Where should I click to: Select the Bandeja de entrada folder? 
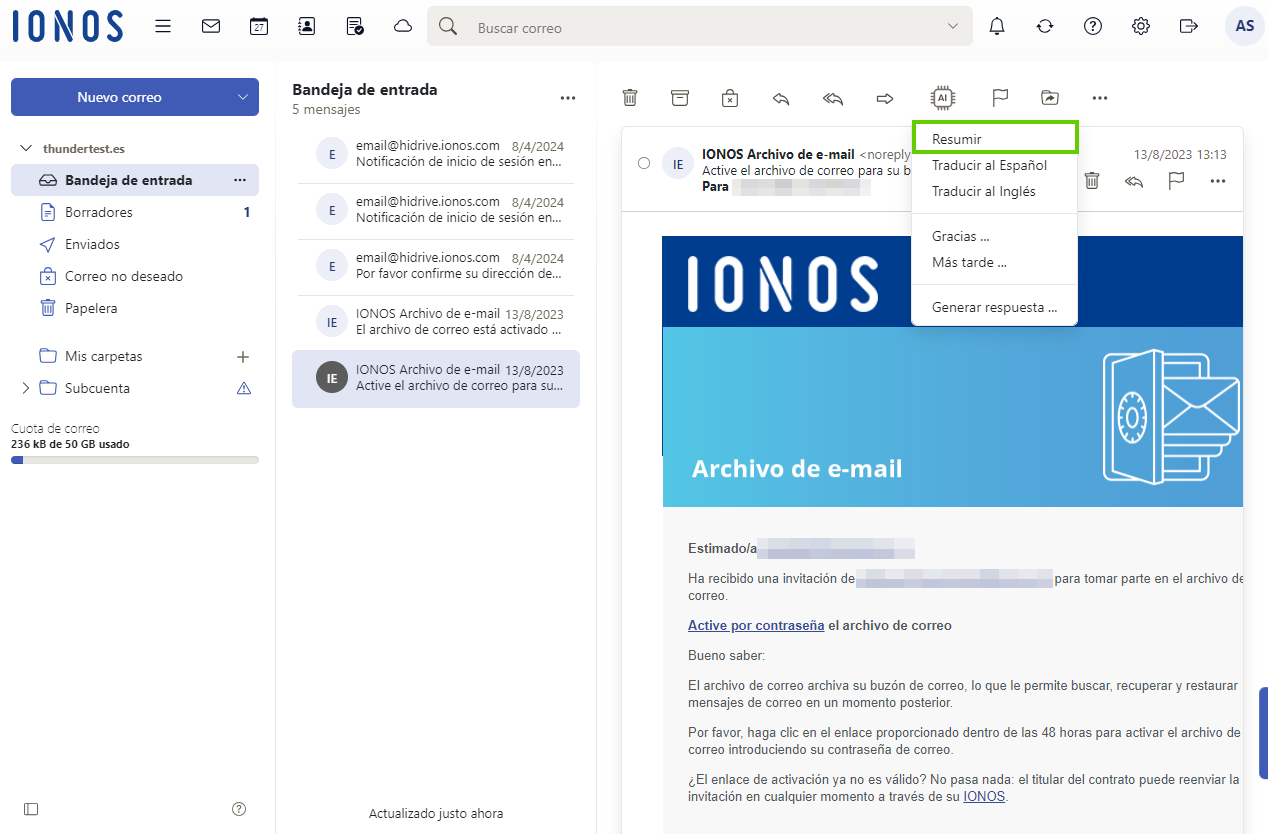[135, 180]
